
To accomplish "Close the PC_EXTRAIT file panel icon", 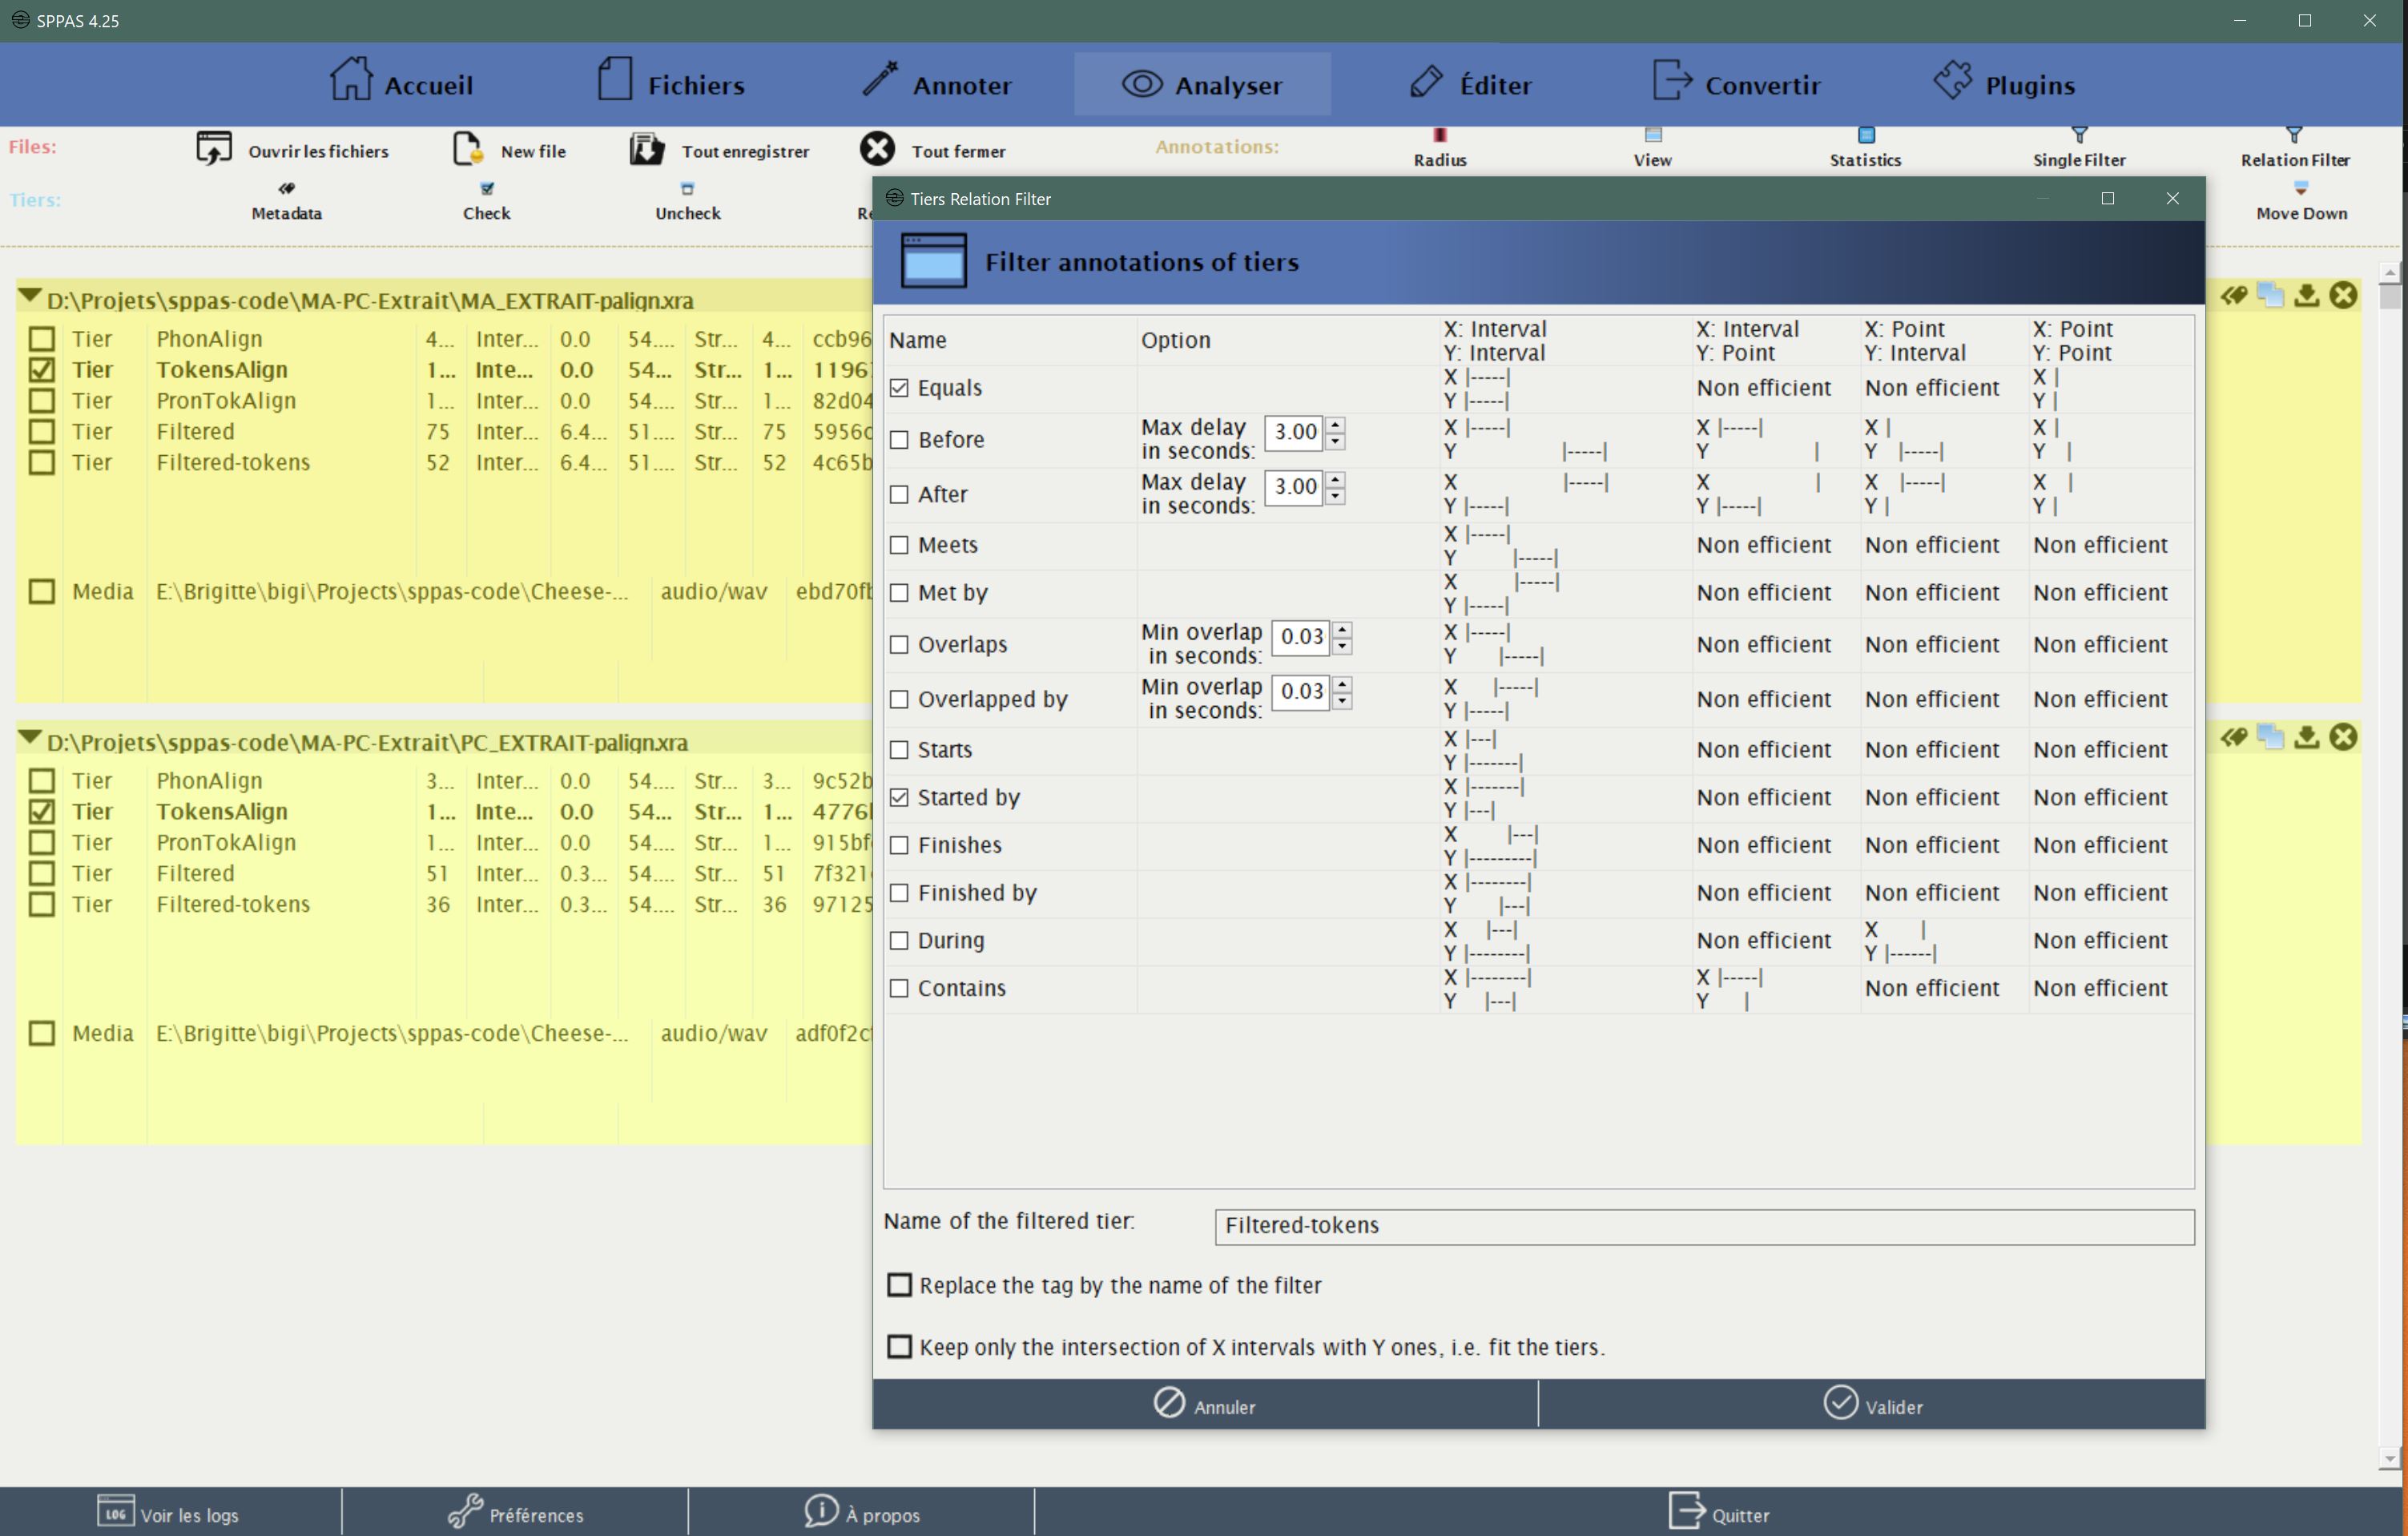I will pos(2343,737).
